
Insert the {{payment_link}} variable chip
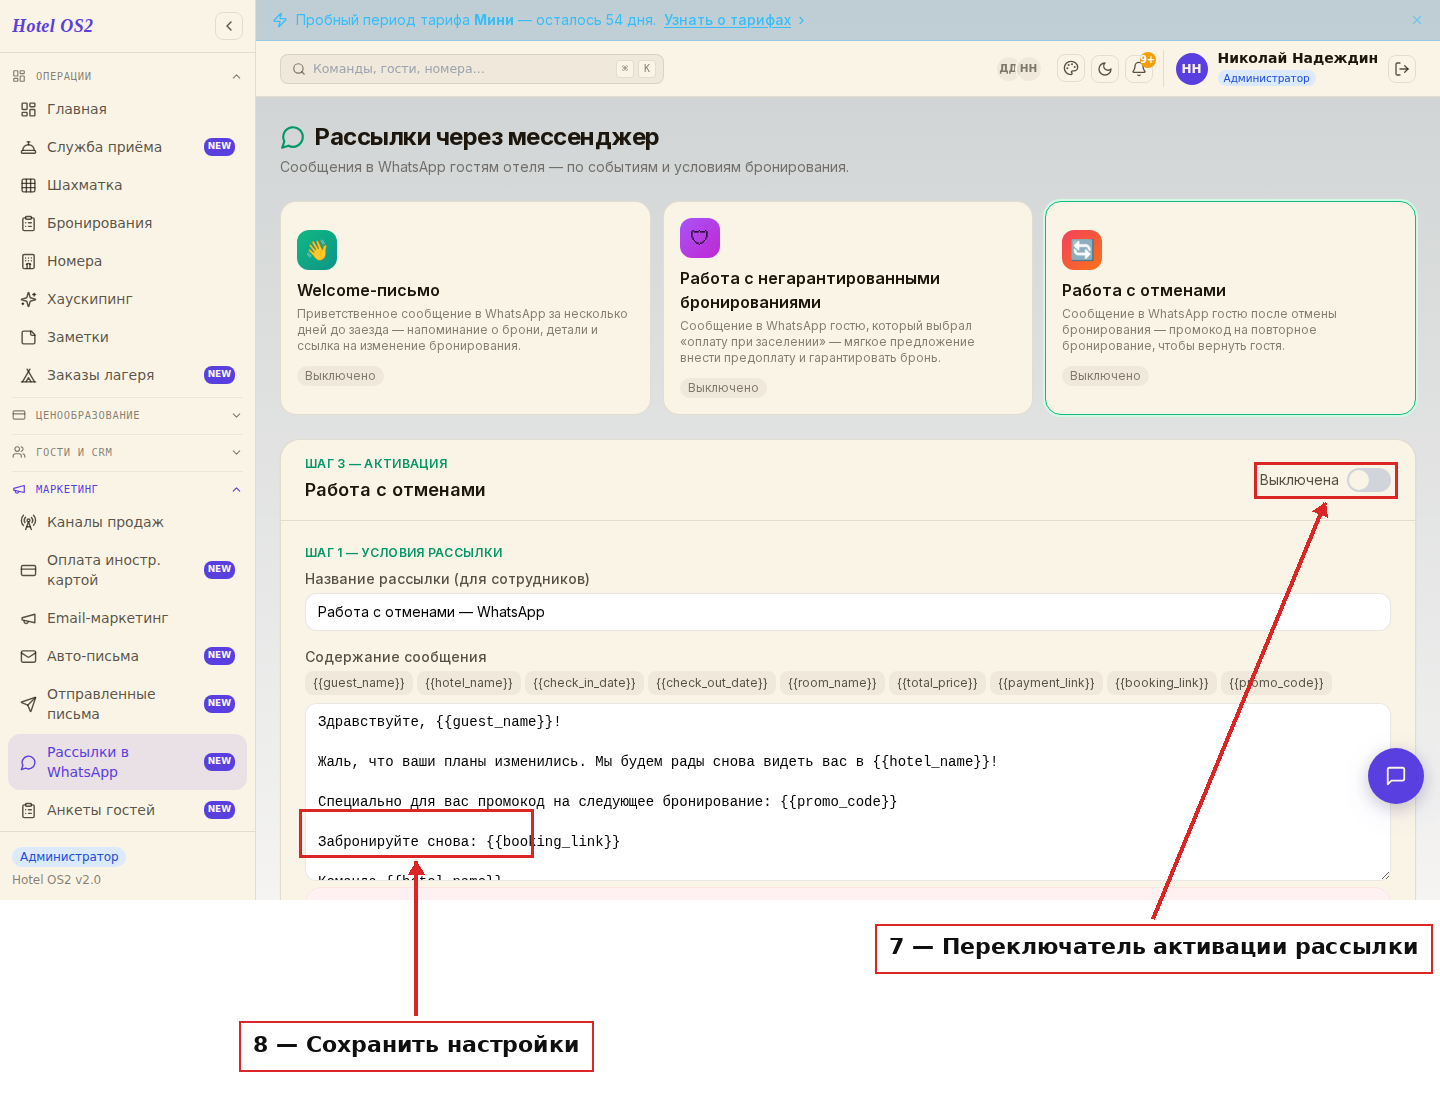1046,683
